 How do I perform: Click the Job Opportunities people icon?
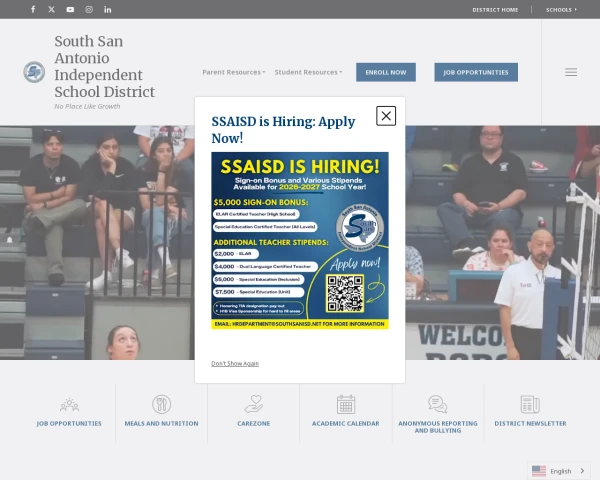[69, 405]
